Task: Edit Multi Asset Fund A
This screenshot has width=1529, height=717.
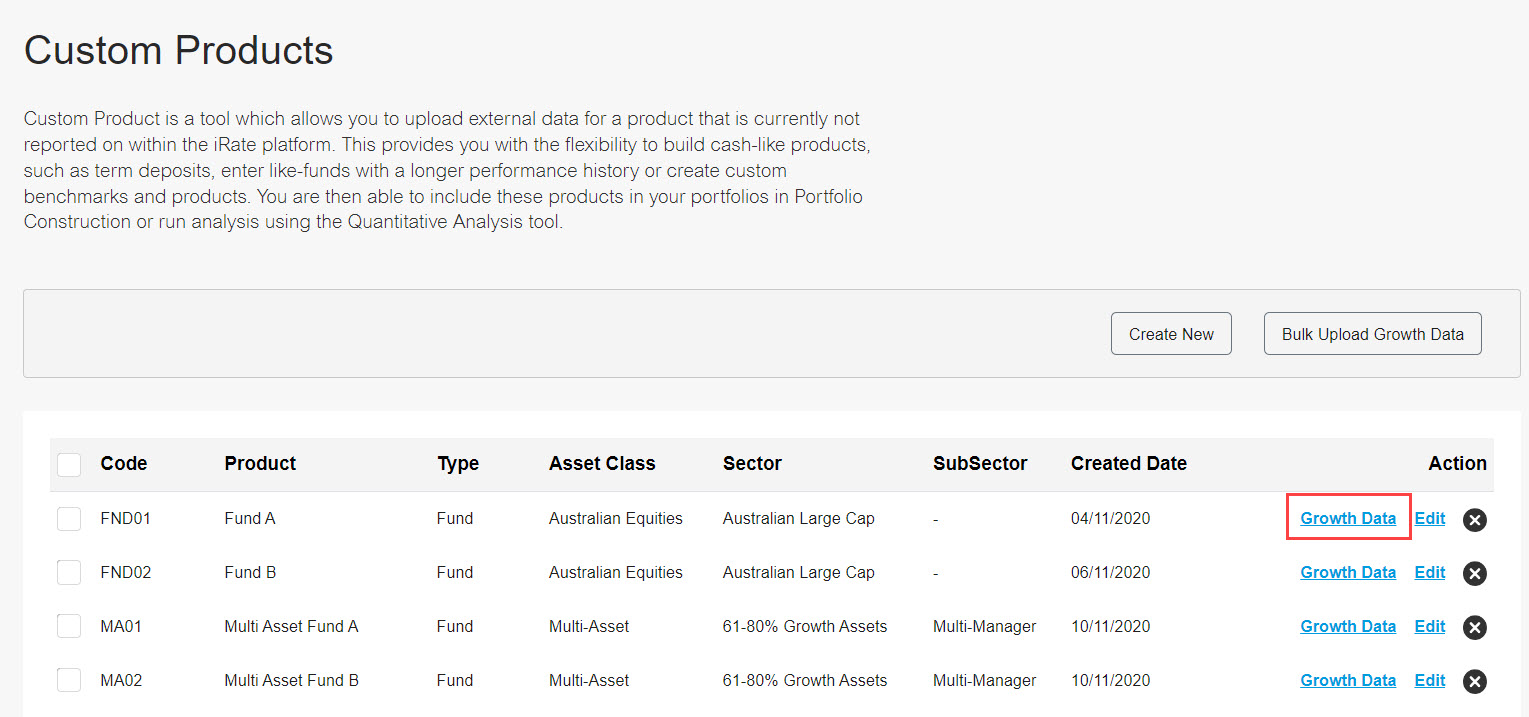Action: [x=1430, y=626]
